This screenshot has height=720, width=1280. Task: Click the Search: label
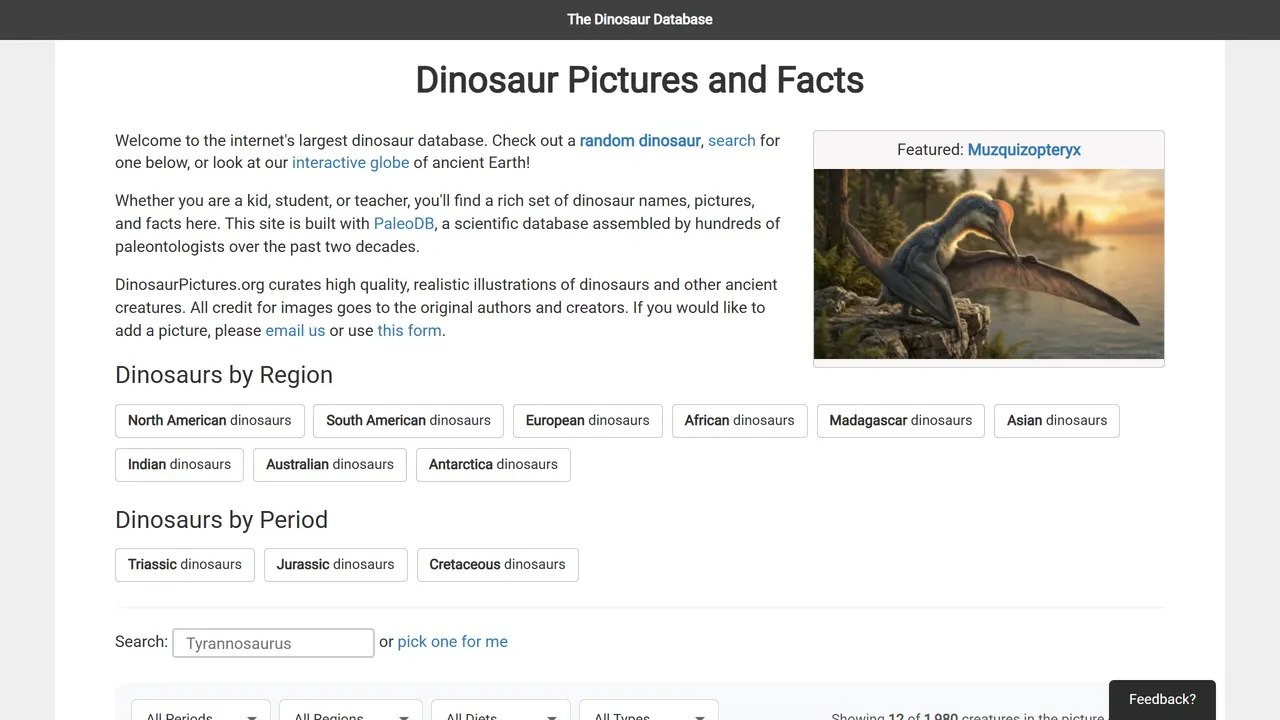point(141,642)
